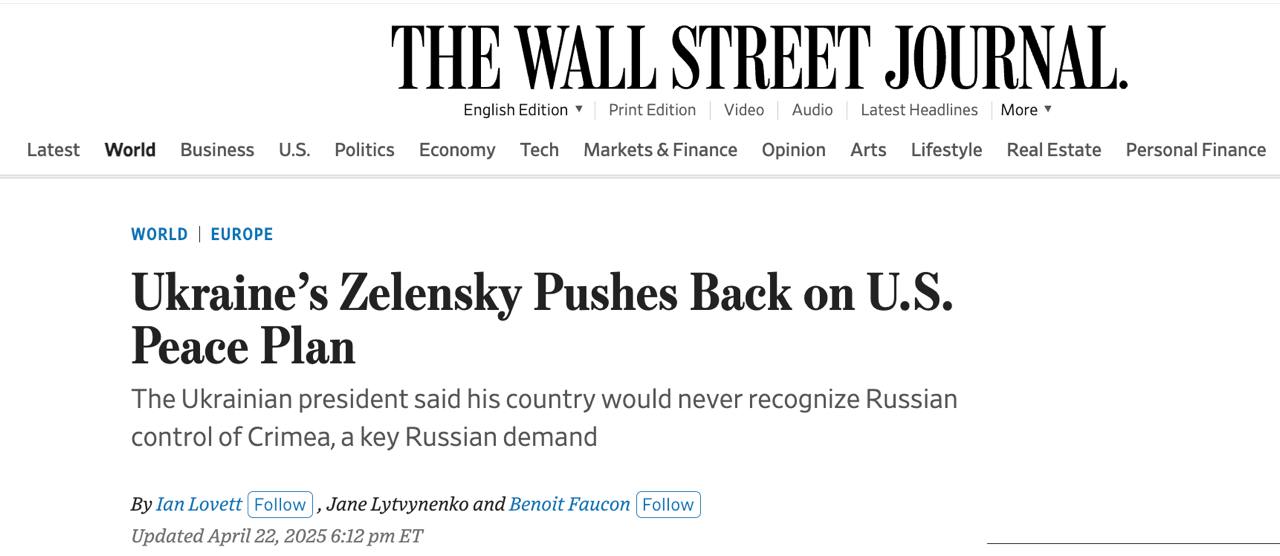
Task: Open the Audio section
Action: pyautogui.click(x=812, y=110)
